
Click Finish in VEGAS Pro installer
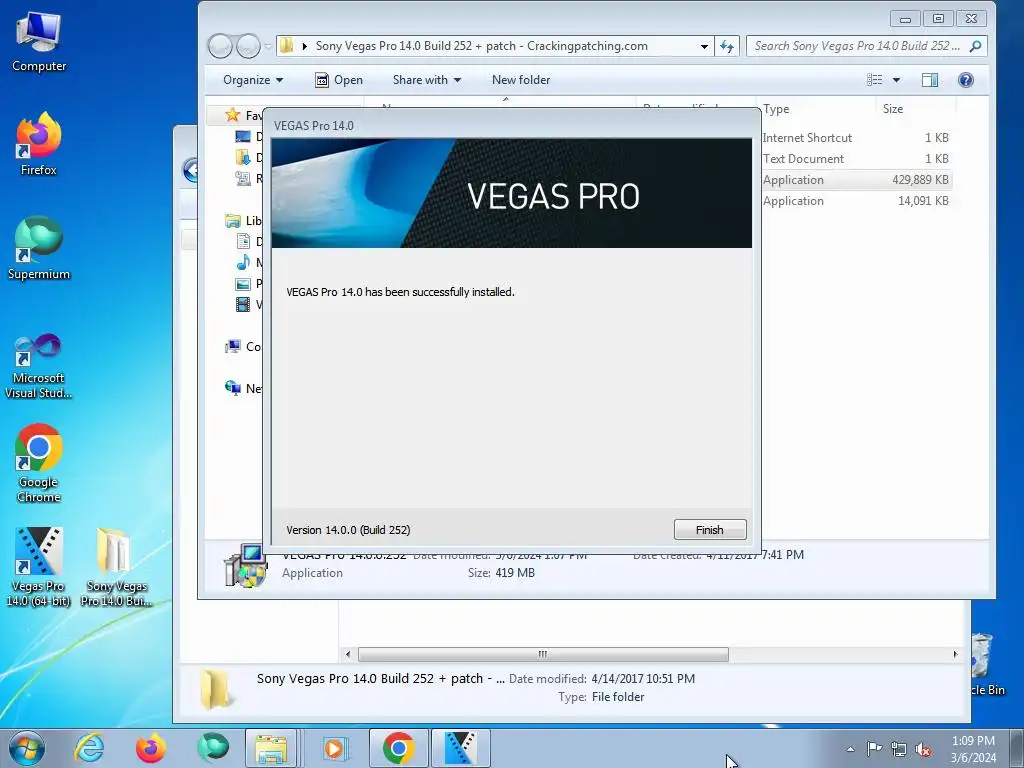pyautogui.click(x=710, y=530)
